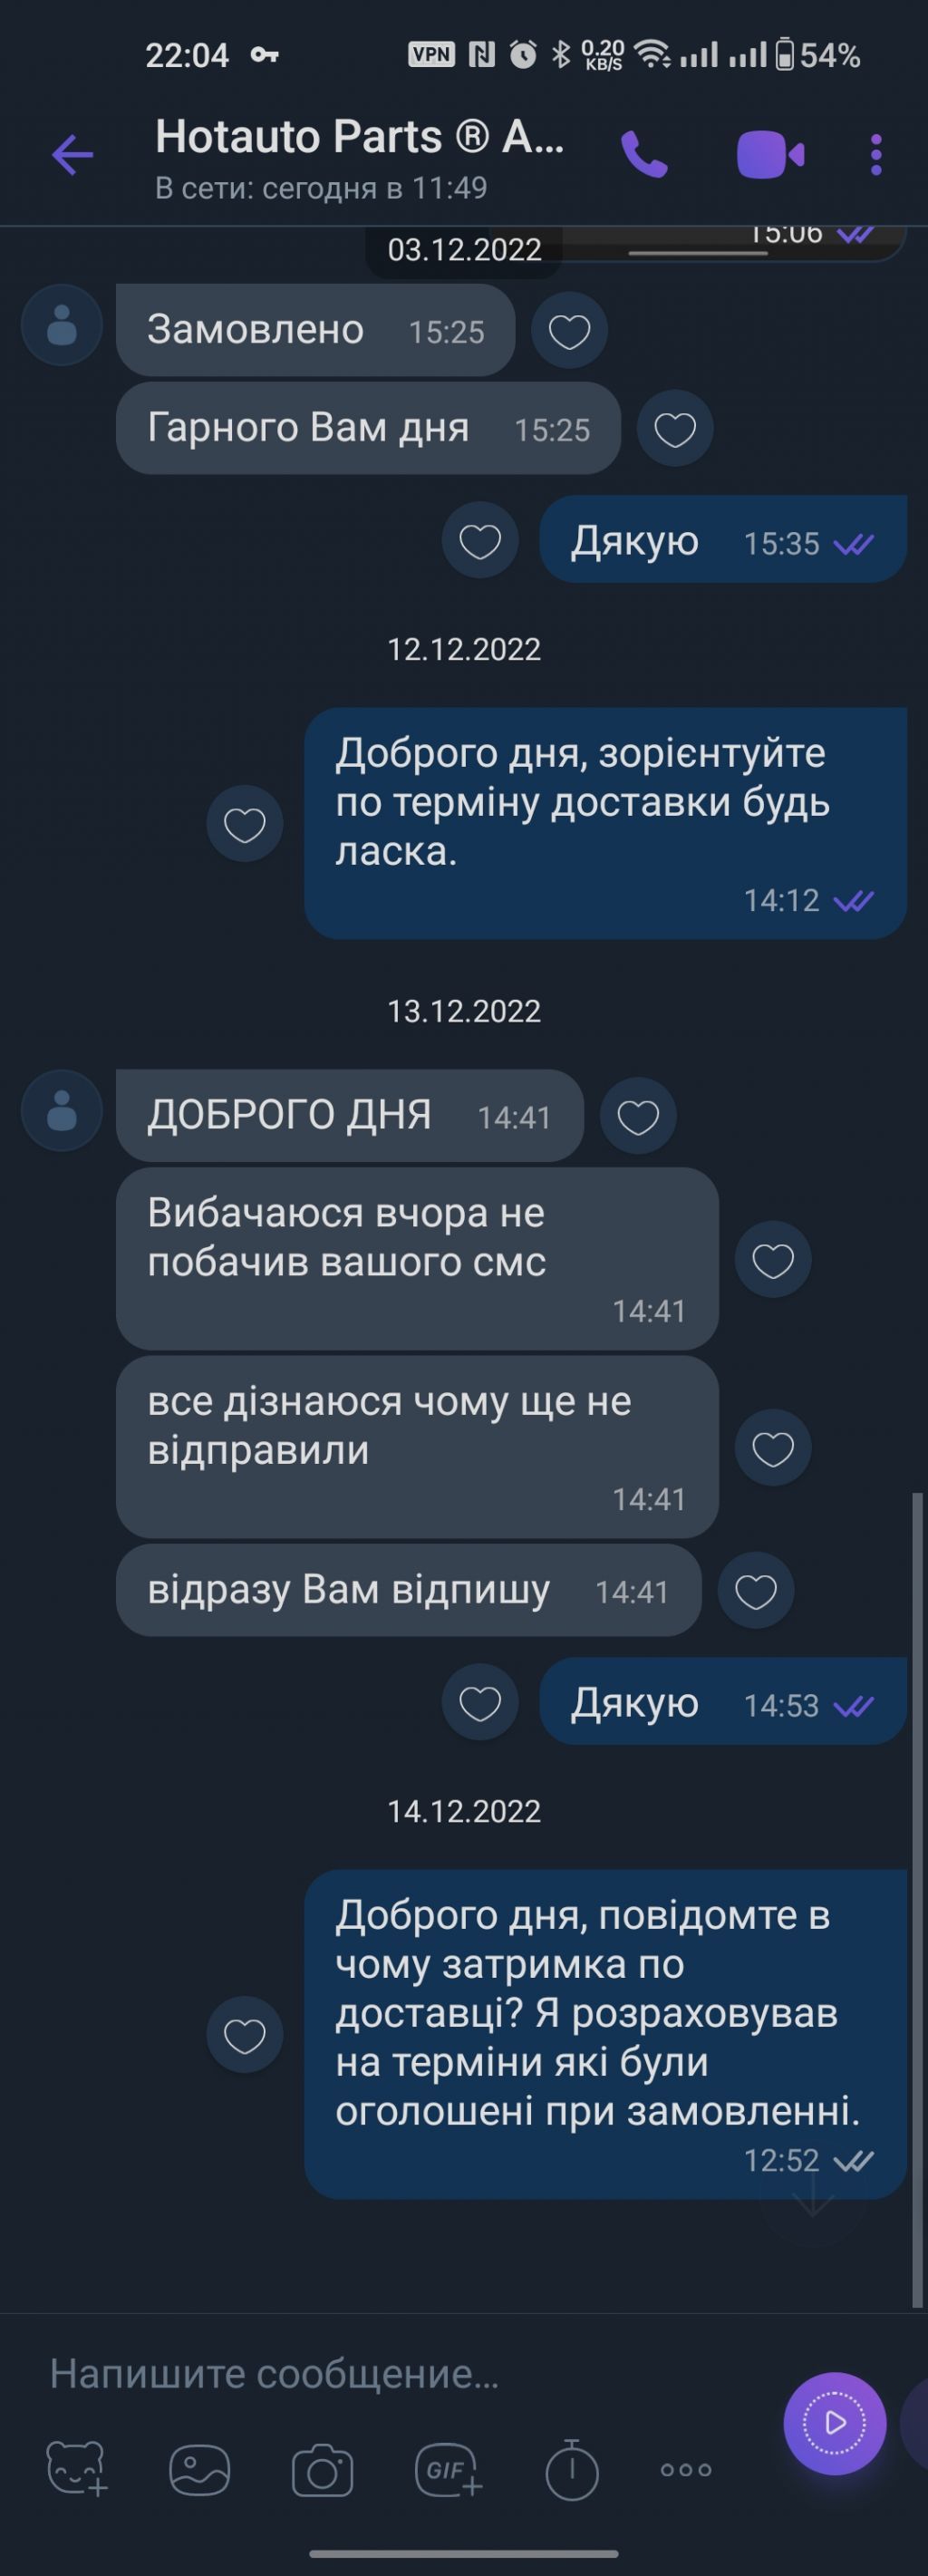
Task: Set disappearing message timer icon
Action: 572,2469
